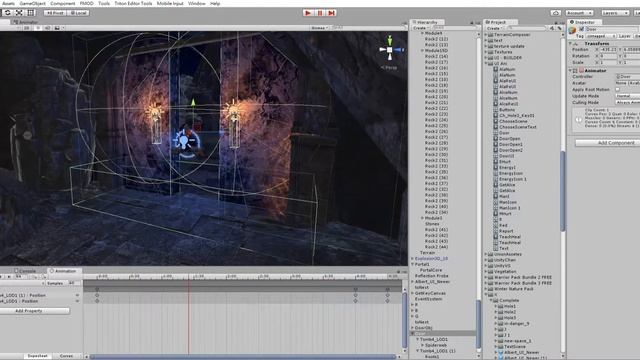Screen dimensions: 640x360
Task: Select the Scale transform tool
Action: tap(19, 13)
